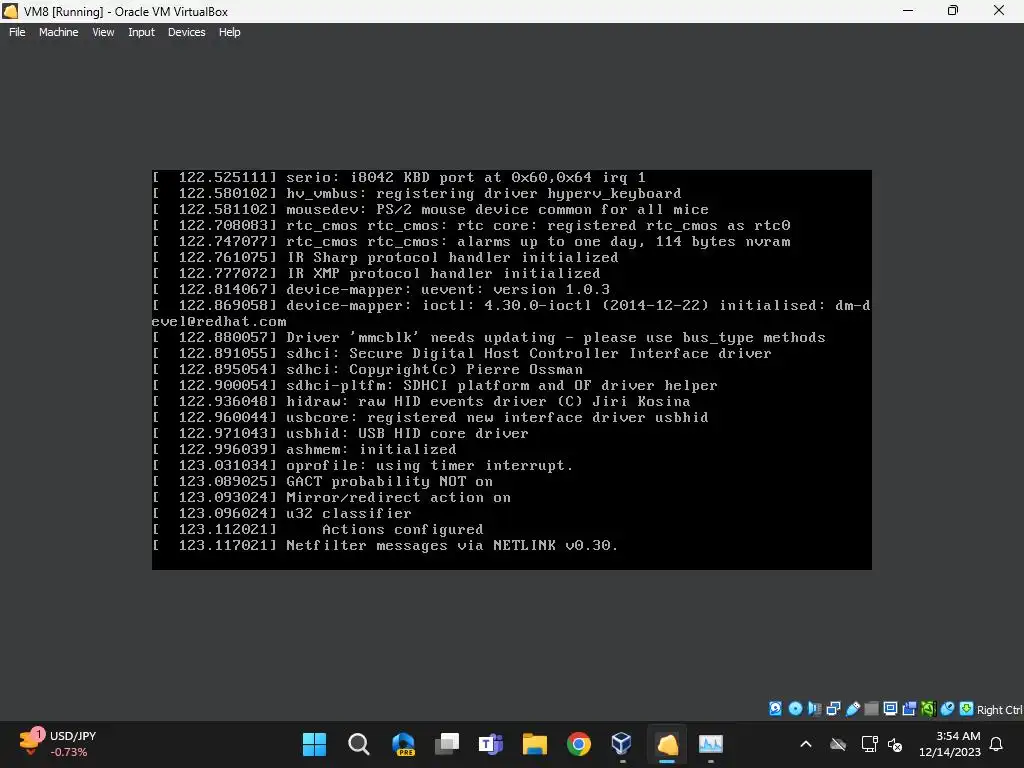Open the clock showing 3:54 AM
Image resolution: width=1024 pixels, height=768 pixels.
pyautogui.click(x=950, y=744)
